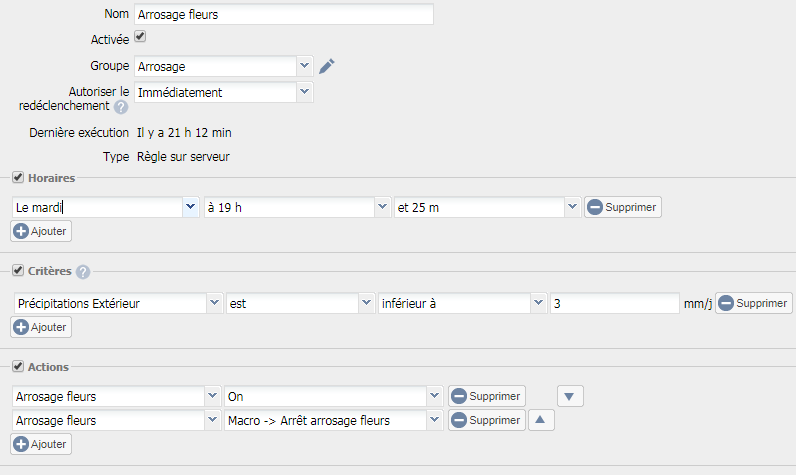Image resolution: width=796 pixels, height=475 pixels.
Task: Toggle the Actions section checkbox
Action: [x=18, y=366]
